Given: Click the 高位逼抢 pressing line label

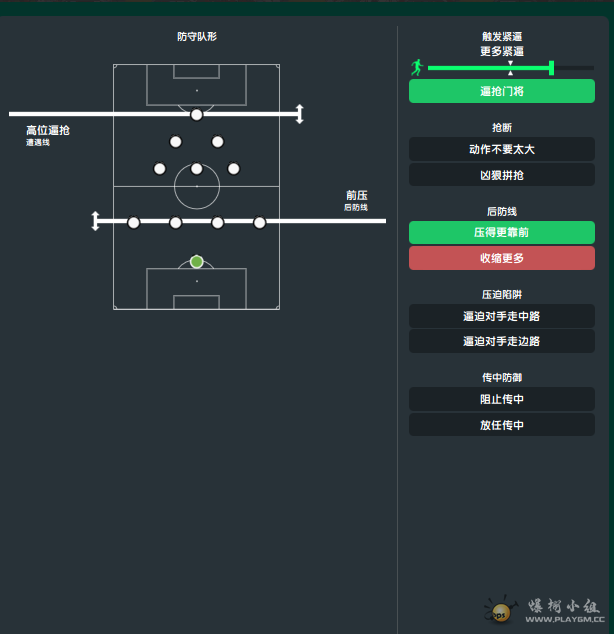Looking at the screenshot, I should (x=48, y=131).
